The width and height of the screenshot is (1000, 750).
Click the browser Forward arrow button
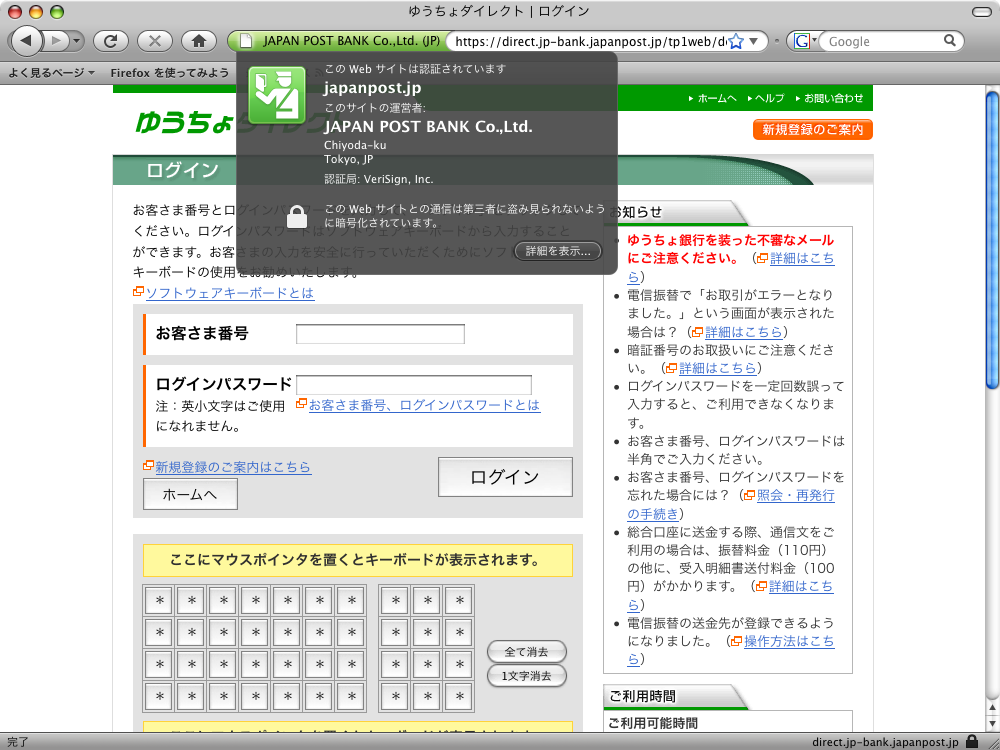[56, 41]
